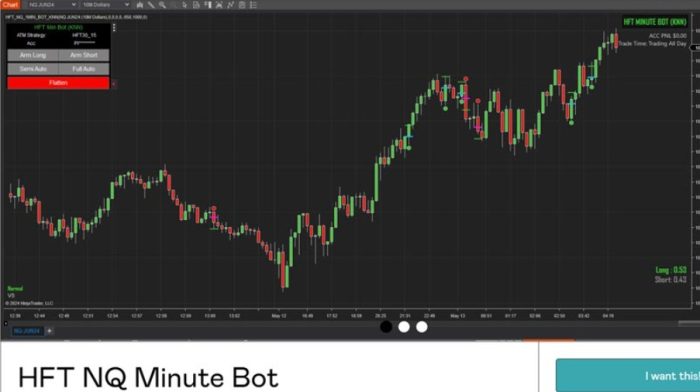
Task: Click the HFT NQ Minute Bot title
Action: (148, 378)
